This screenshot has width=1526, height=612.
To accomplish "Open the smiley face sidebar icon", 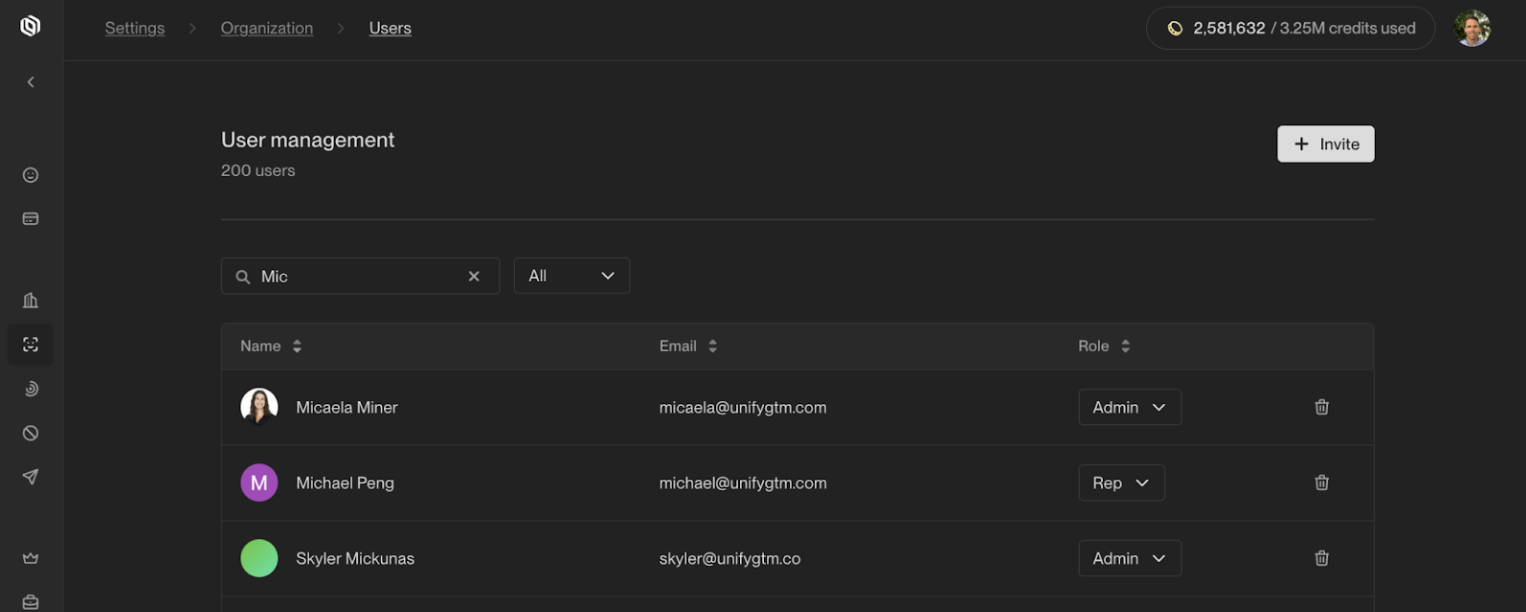I will point(31,175).
